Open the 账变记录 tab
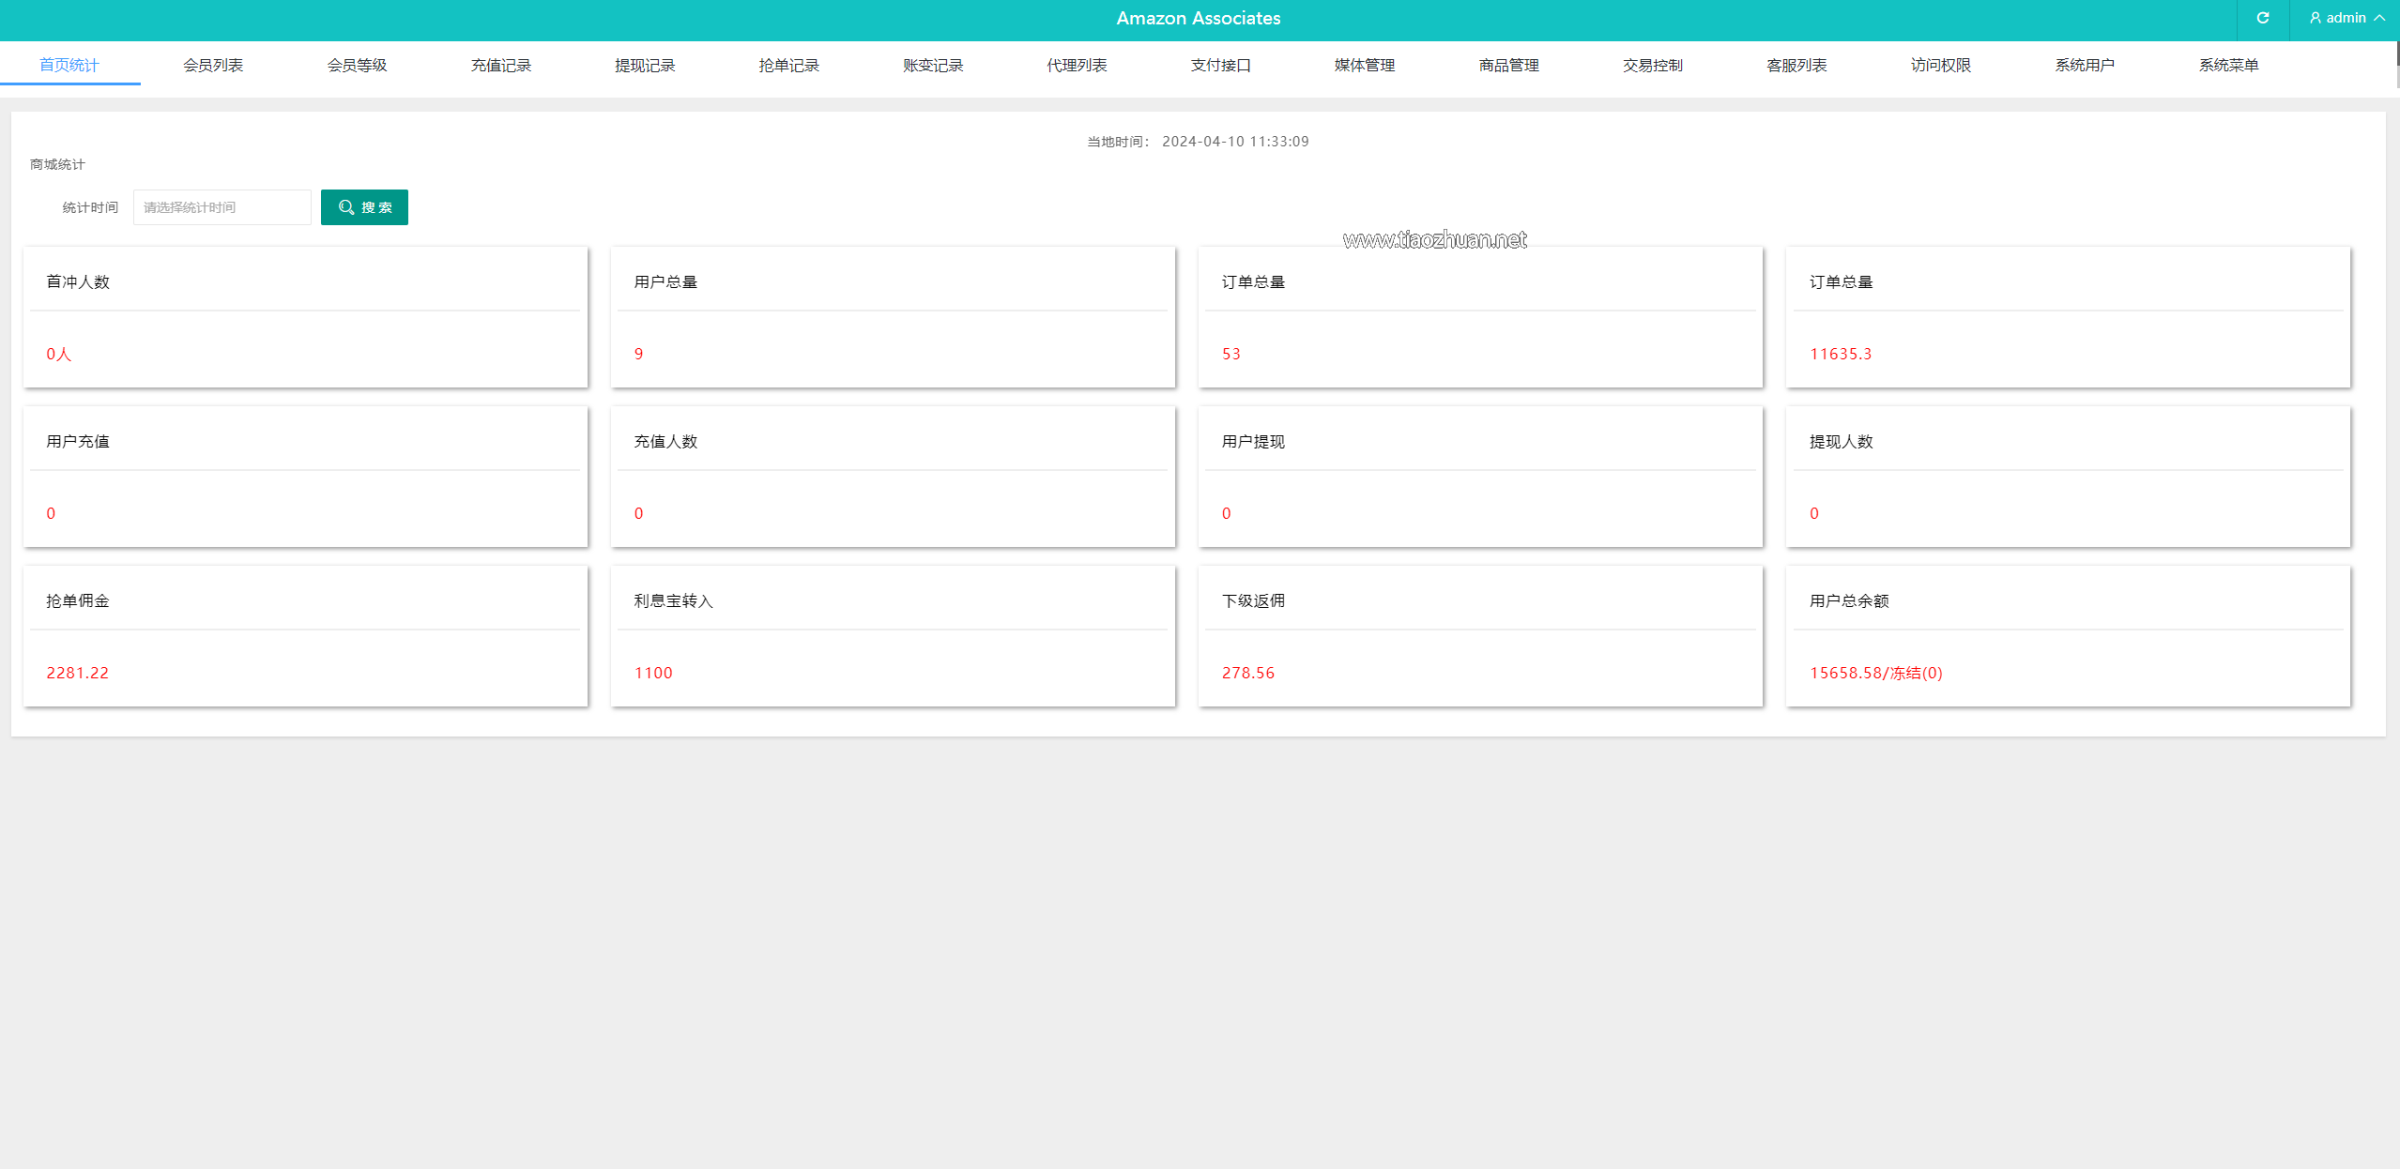Image resolution: width=2400 pixels, height=1169 pixels. click(933, 65)
